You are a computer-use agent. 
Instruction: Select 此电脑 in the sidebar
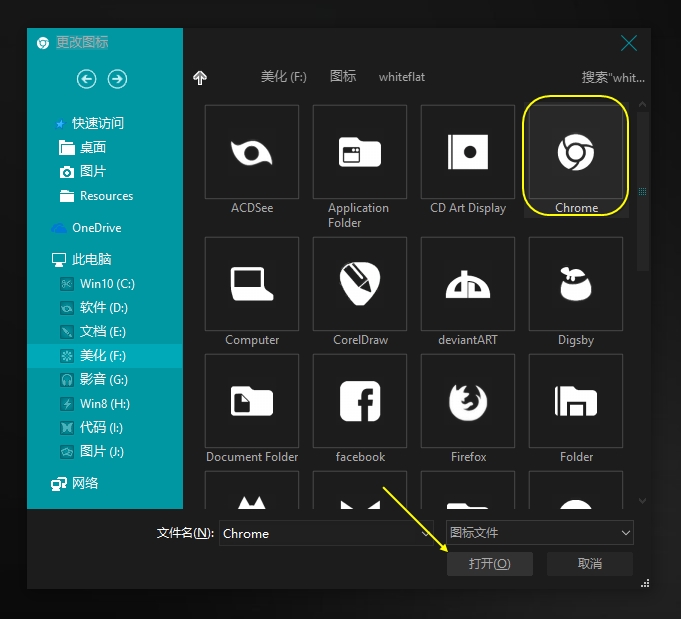82,259
